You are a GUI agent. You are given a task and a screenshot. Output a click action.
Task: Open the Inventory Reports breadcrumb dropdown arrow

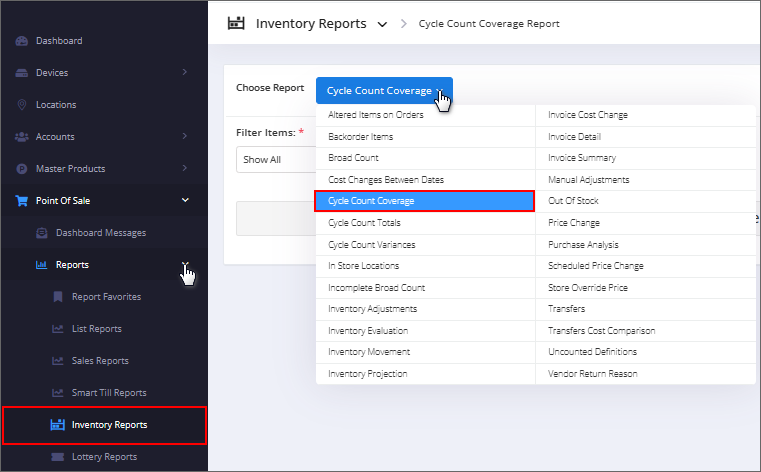pyautogui.click(x=382, y=24)
